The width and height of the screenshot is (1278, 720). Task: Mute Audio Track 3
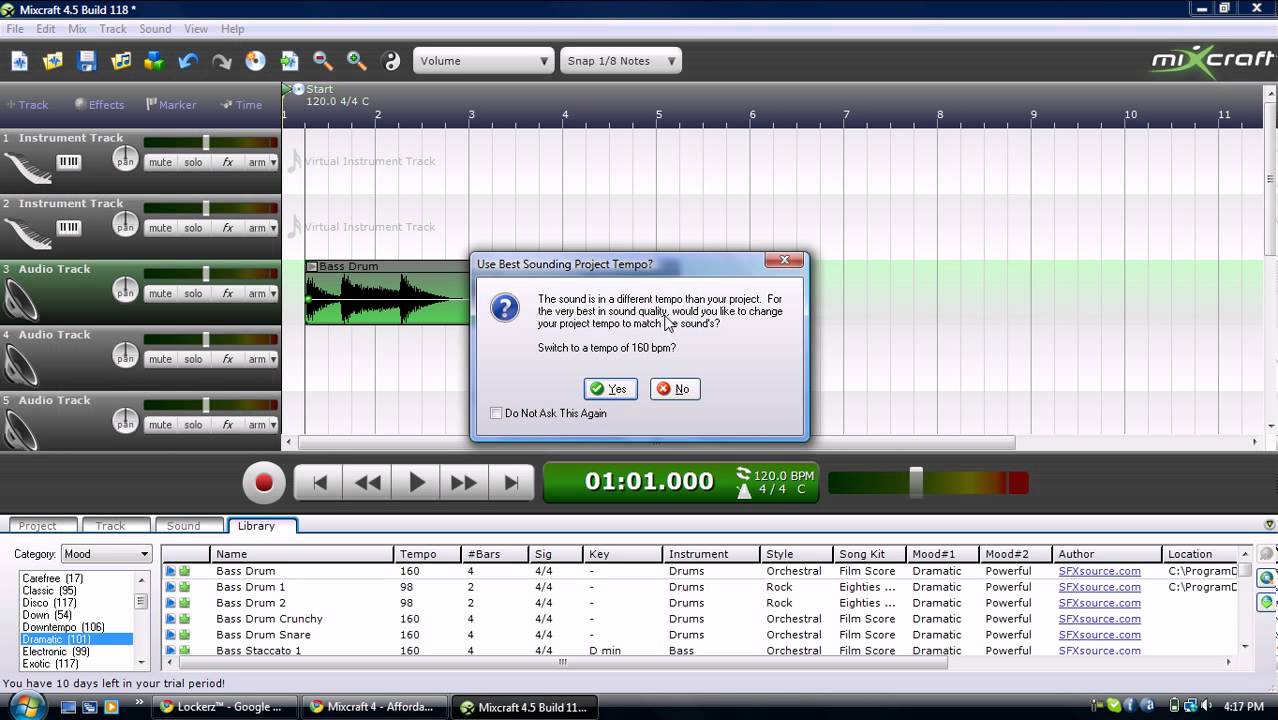160,294
